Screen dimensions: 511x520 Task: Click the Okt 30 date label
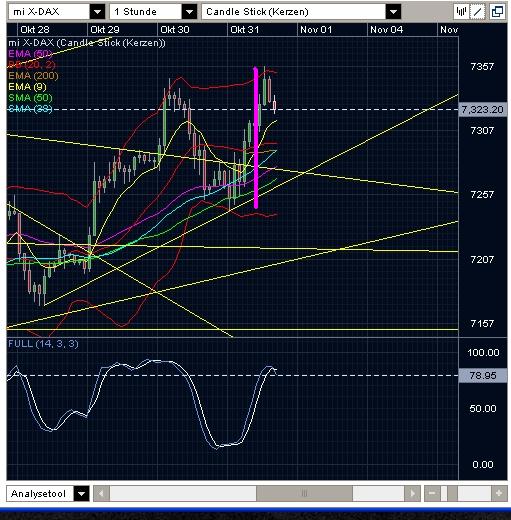(175, 30)
